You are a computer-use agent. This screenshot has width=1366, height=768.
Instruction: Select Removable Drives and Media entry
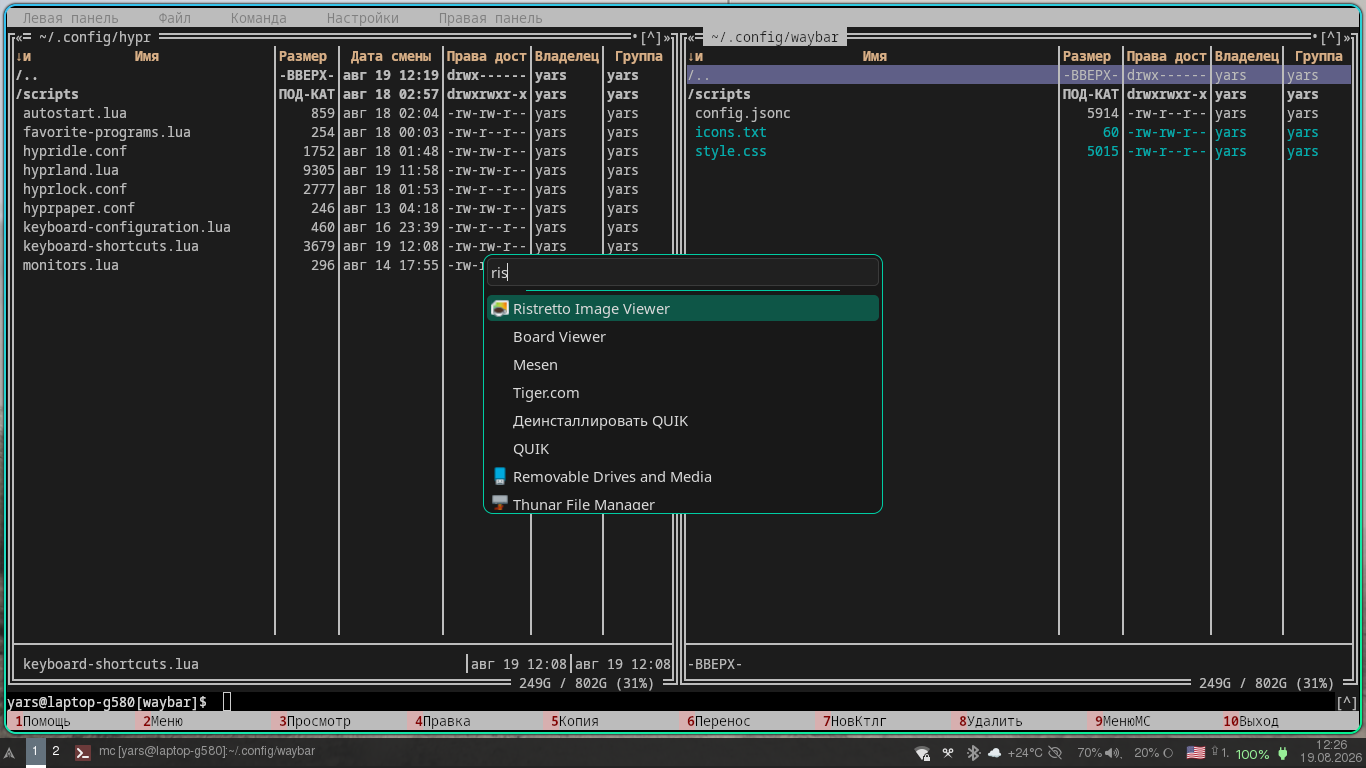pyautogui.click(x=683, y=477)
